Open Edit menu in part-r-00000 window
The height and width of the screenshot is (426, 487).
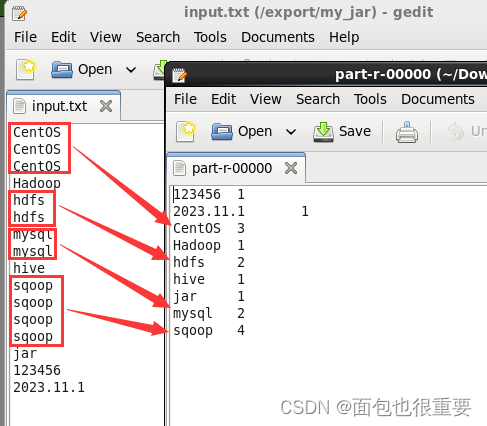click(223, 99)
